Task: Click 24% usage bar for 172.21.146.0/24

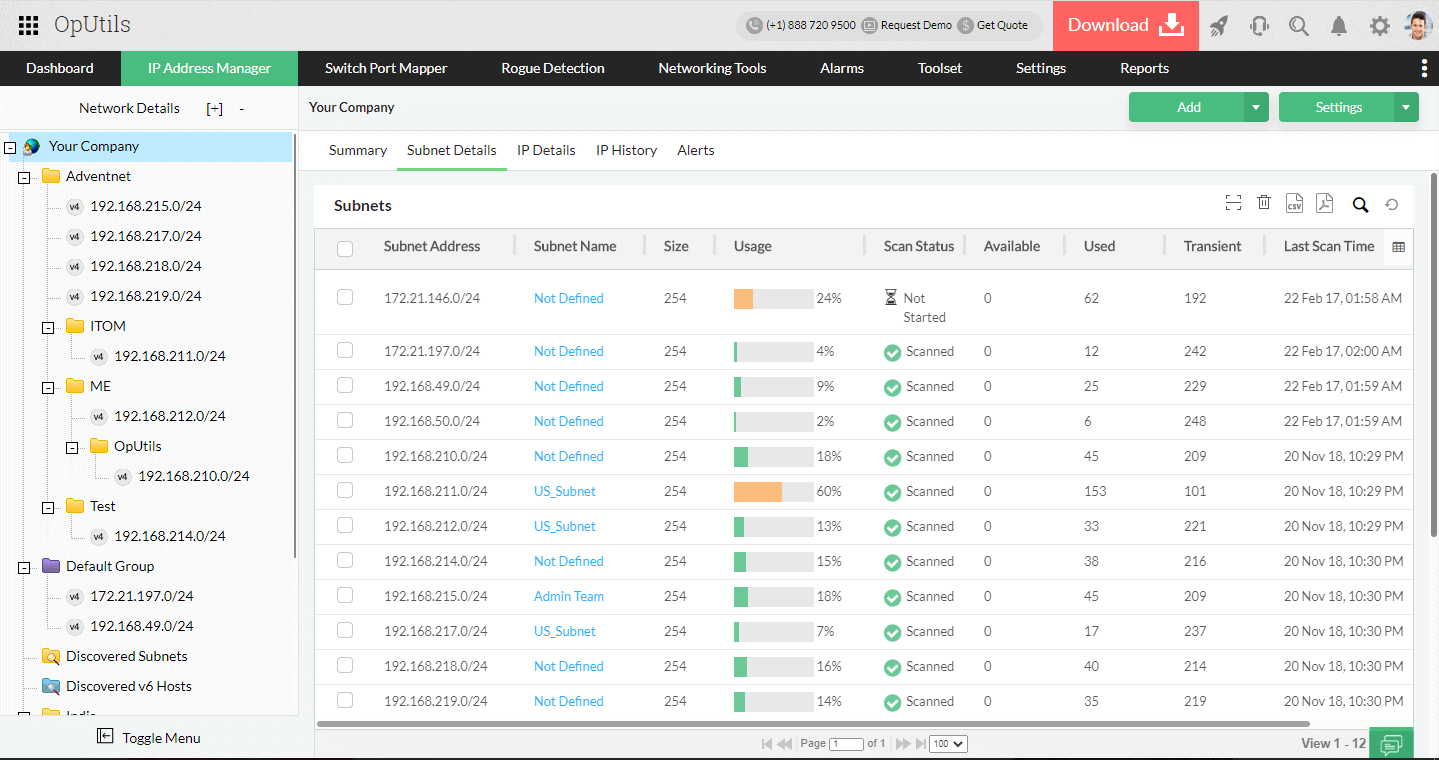Action: [x=773, y=298]
